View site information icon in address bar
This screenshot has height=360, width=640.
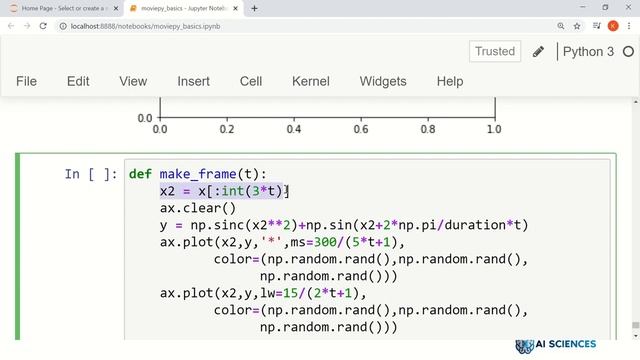[x=63, y=26]
